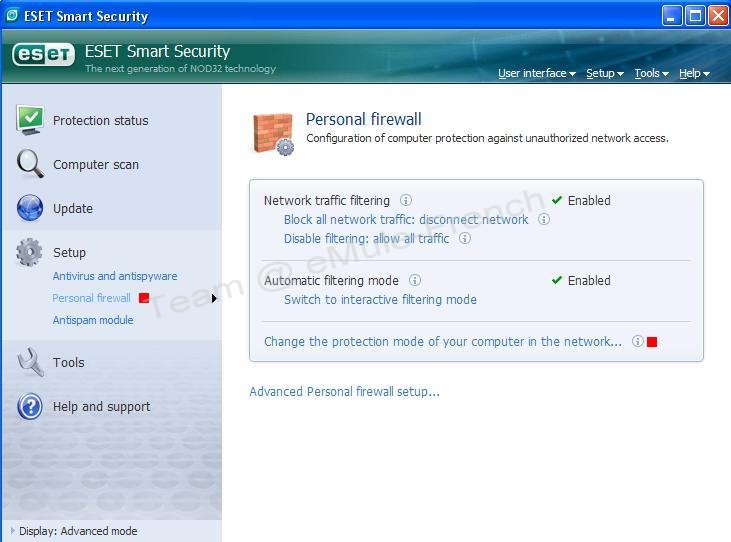
Task: Click info icon beside Network traffic filtering
Action: click(406, 200)
